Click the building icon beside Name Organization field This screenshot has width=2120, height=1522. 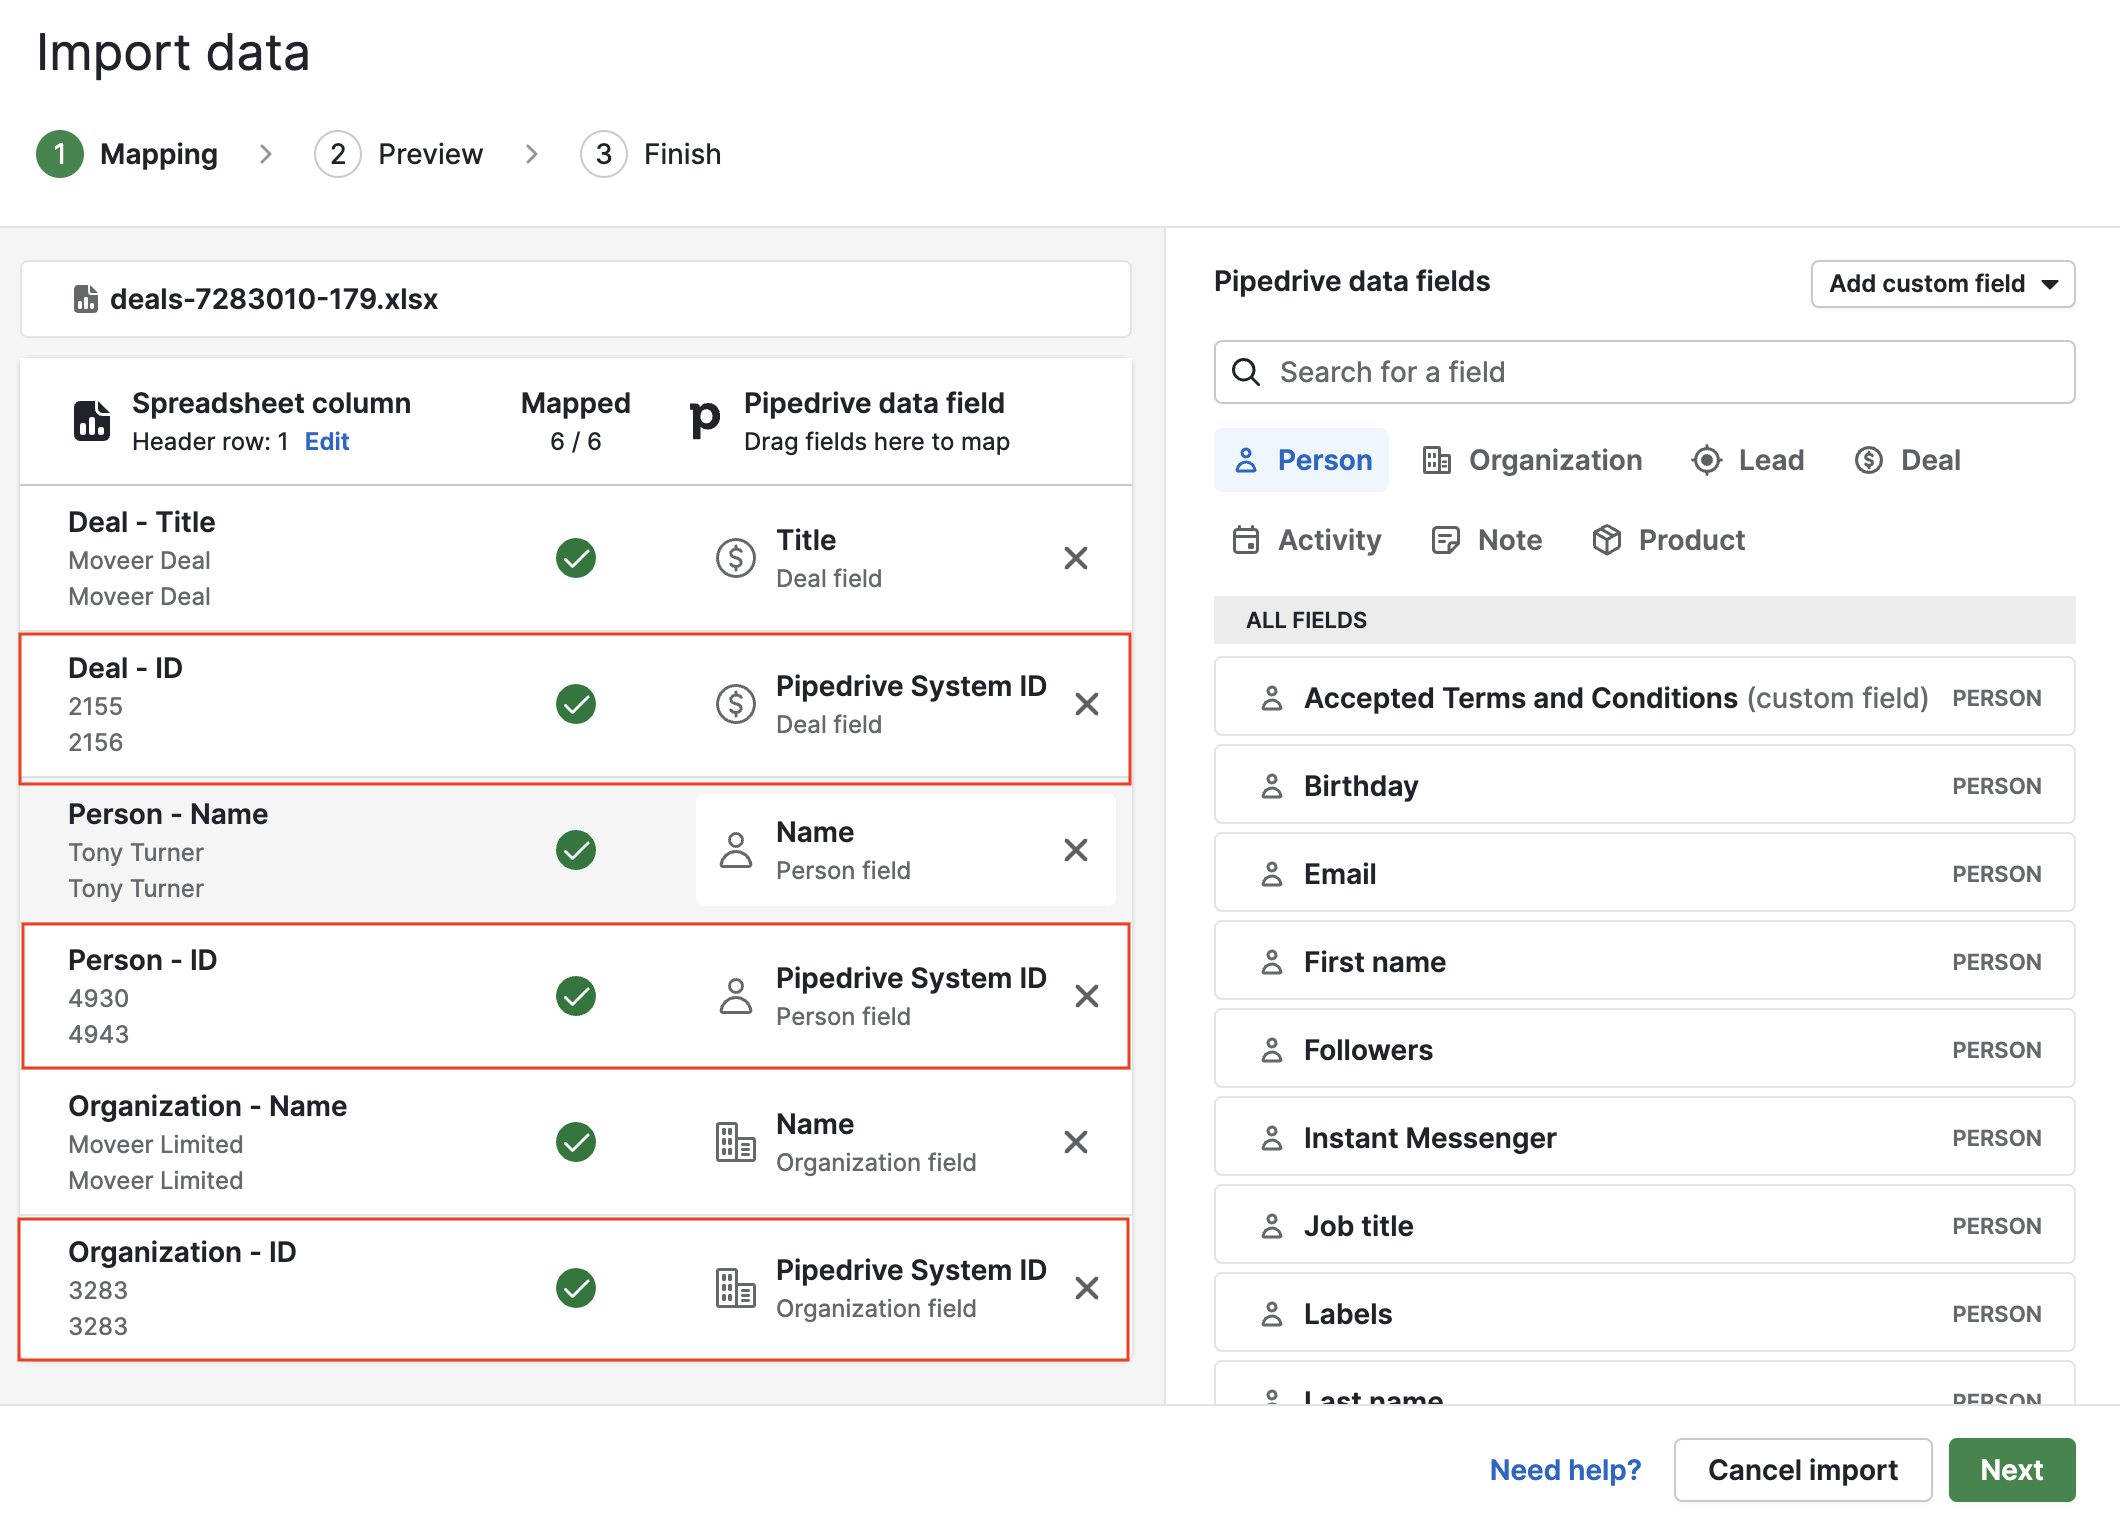pyautogui.click(x=735, y=1142)
